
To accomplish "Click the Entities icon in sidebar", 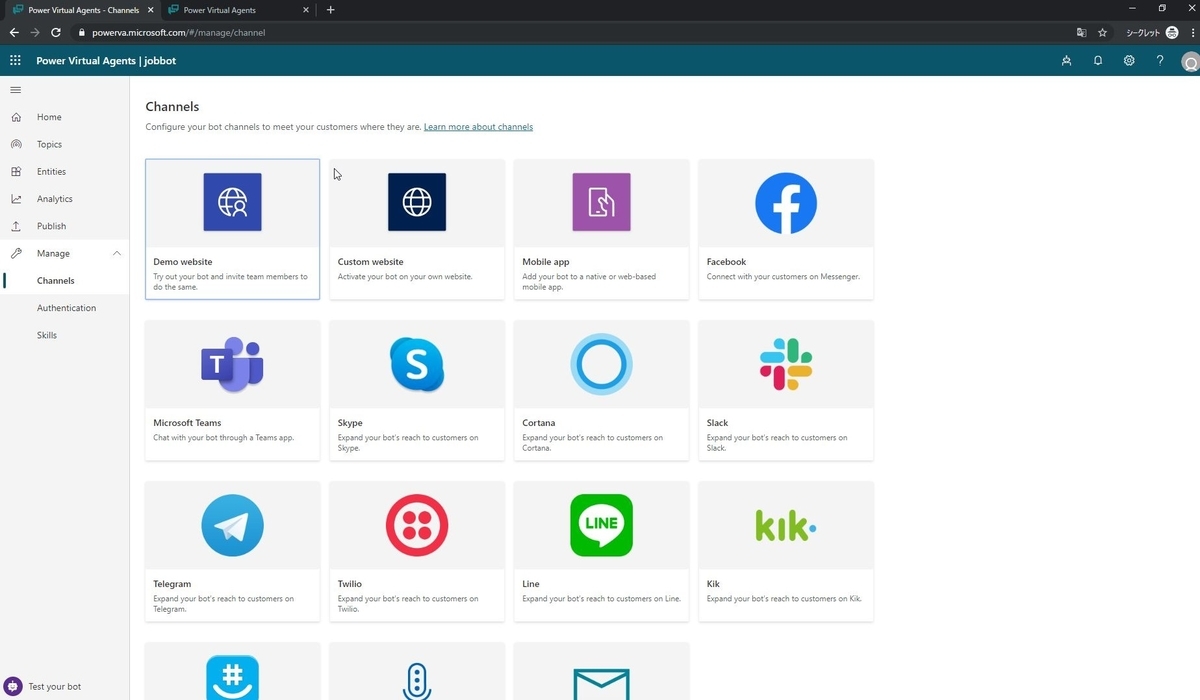I will [x=16, y=171].
